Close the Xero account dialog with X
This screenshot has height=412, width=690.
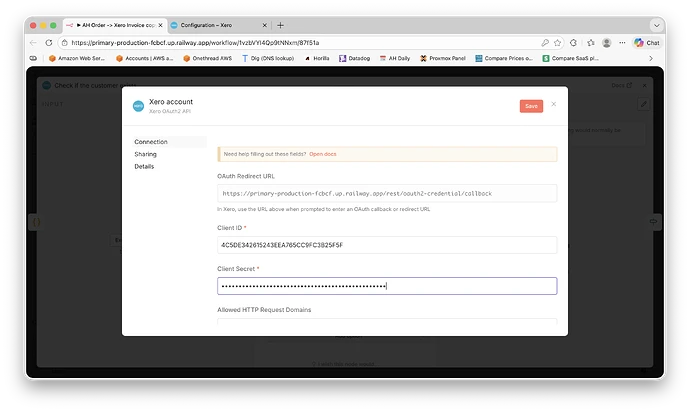pyautogui.click(x=554, y=104)
